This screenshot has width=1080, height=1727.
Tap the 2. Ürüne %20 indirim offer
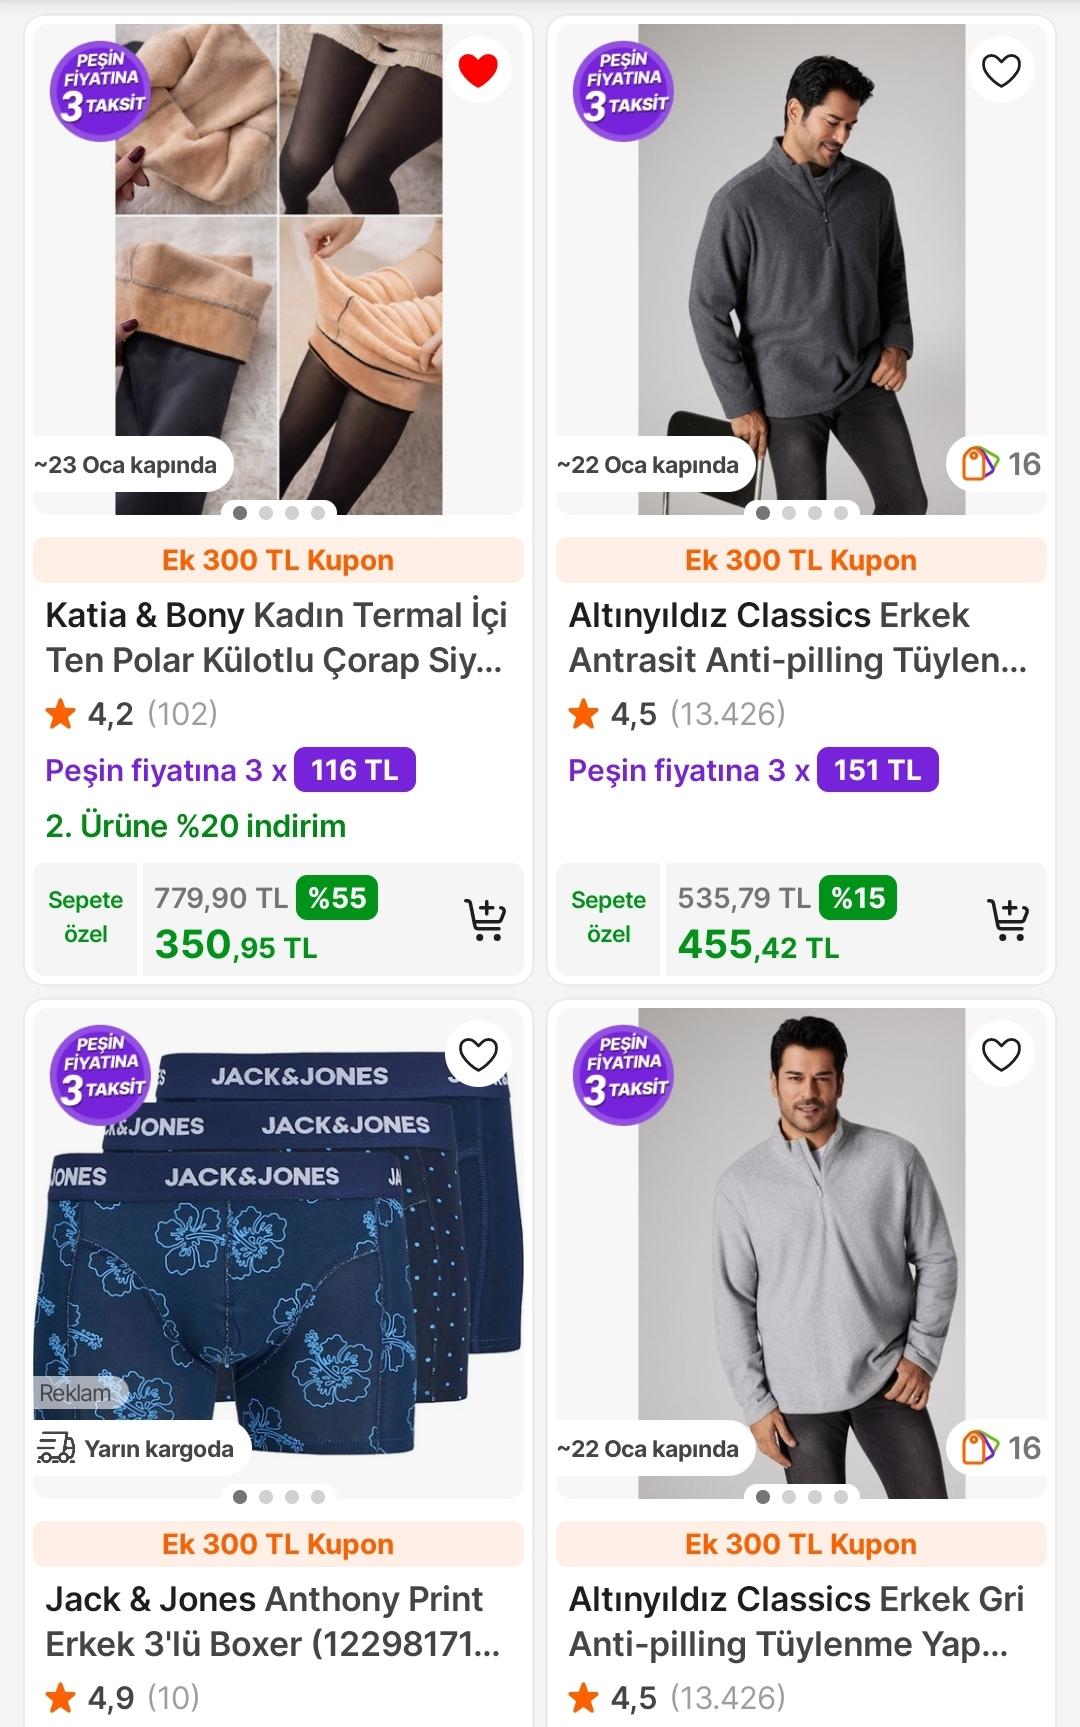196,826
